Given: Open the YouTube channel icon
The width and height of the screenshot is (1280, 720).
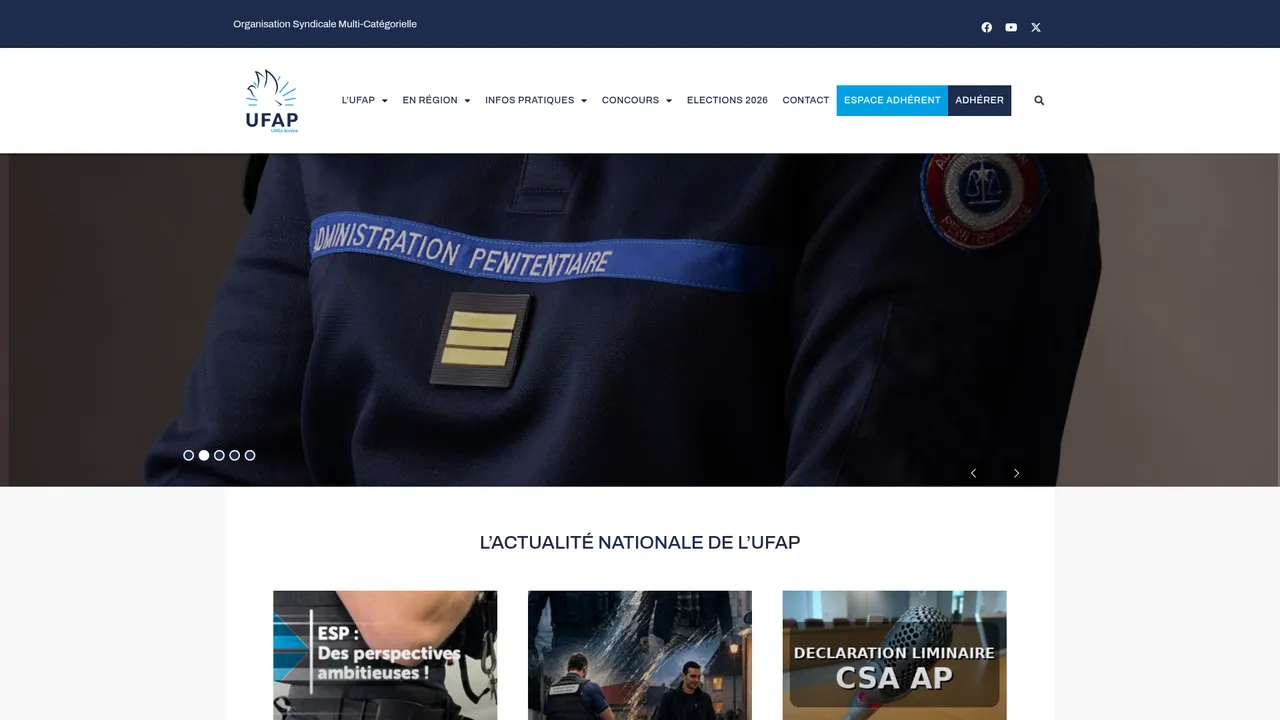Looking at the screenshot, I should [1011, 27].
